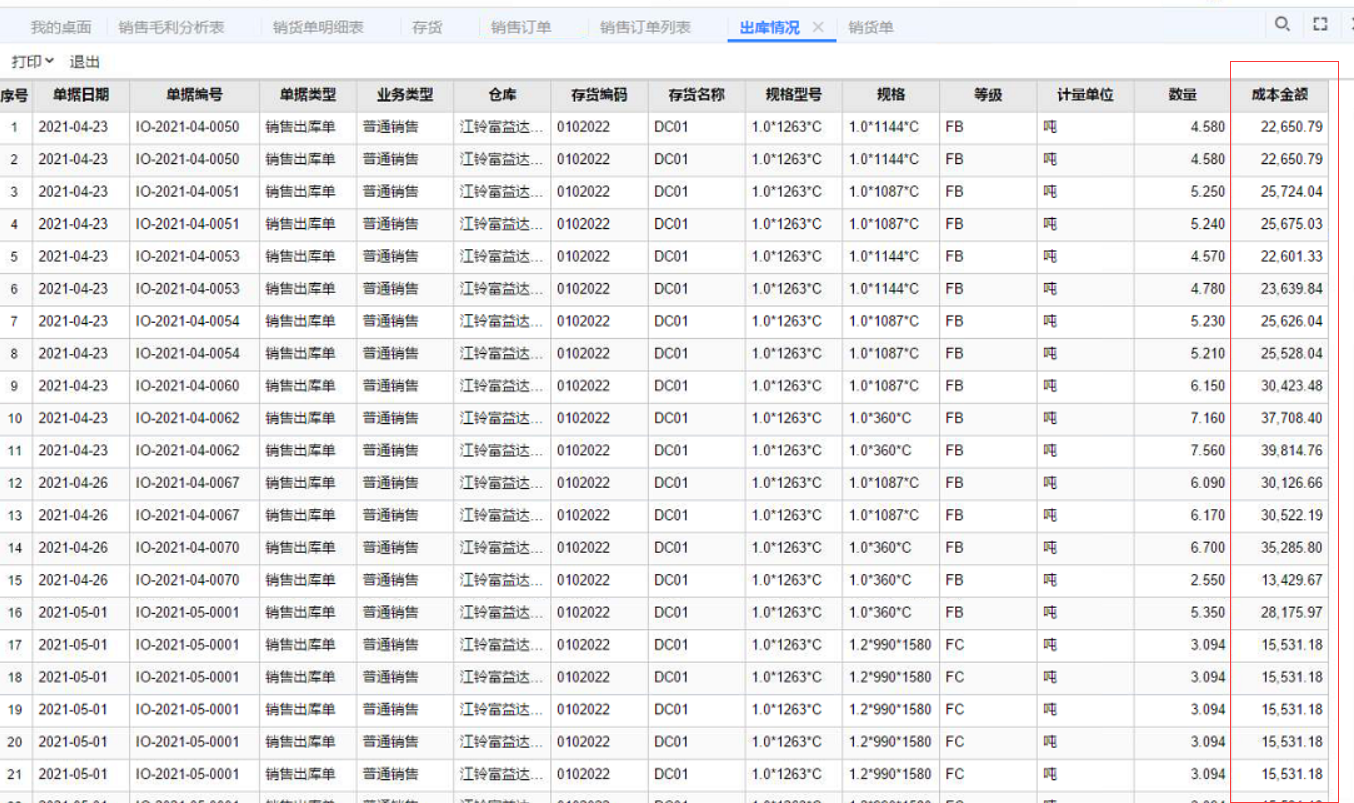
Task: Select cost amount 28,175.97
Action: click(1292, 612)
